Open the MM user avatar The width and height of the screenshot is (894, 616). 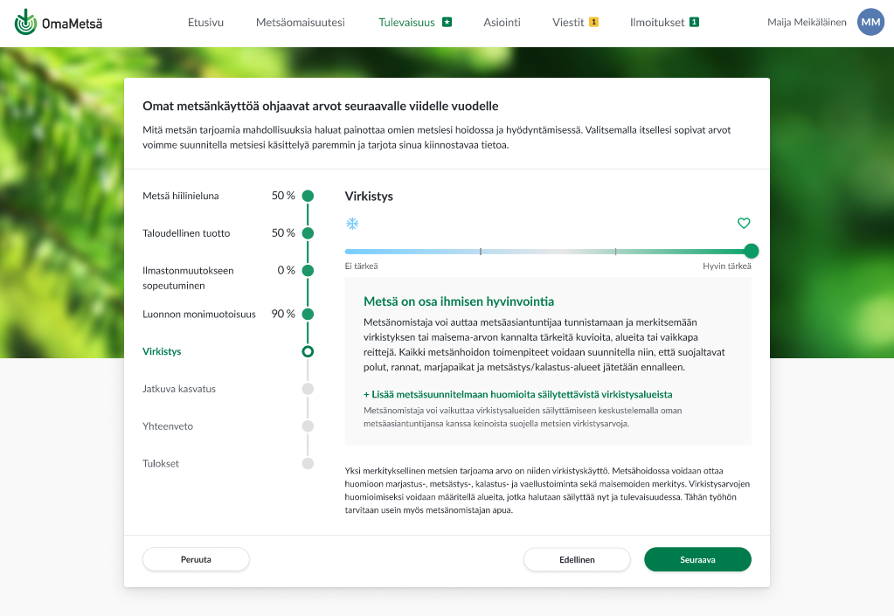point(871,22)
